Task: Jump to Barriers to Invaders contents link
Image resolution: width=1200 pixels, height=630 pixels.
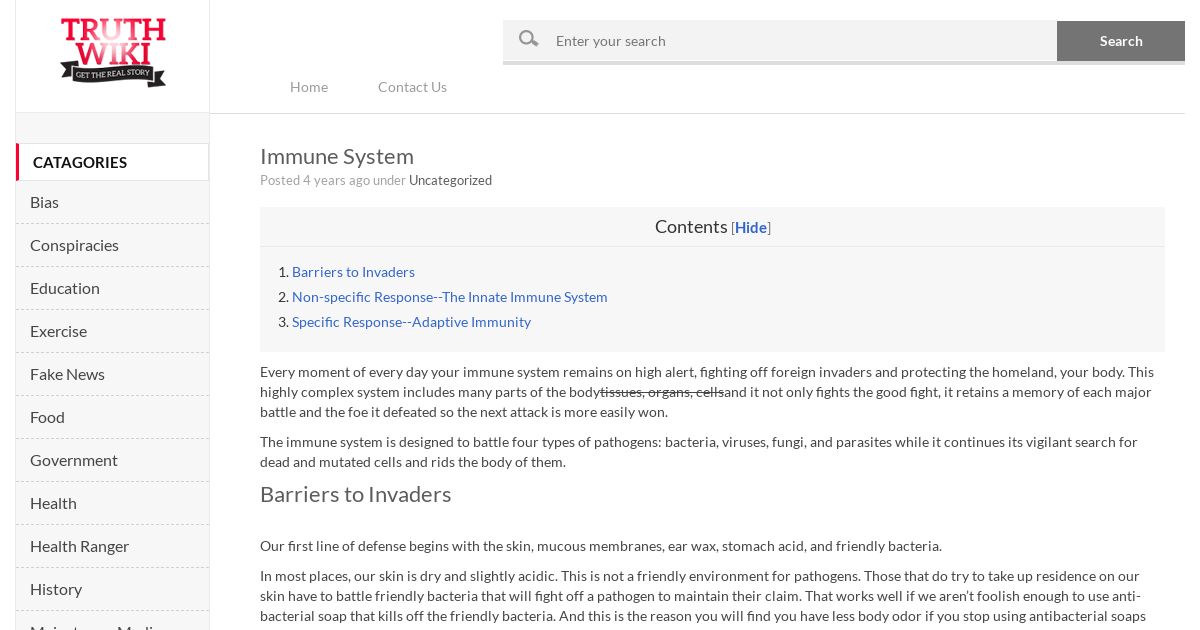Action: click(353, 272)
